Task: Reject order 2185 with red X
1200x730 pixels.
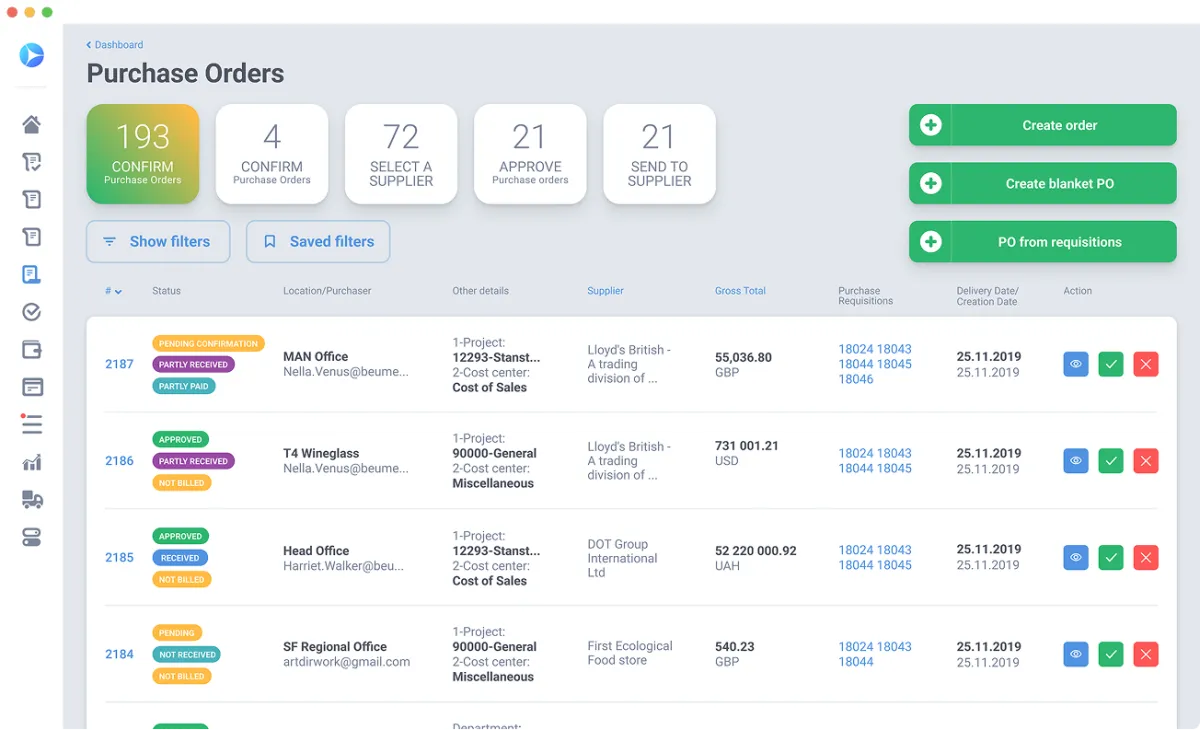Action: click(1146, 557)
